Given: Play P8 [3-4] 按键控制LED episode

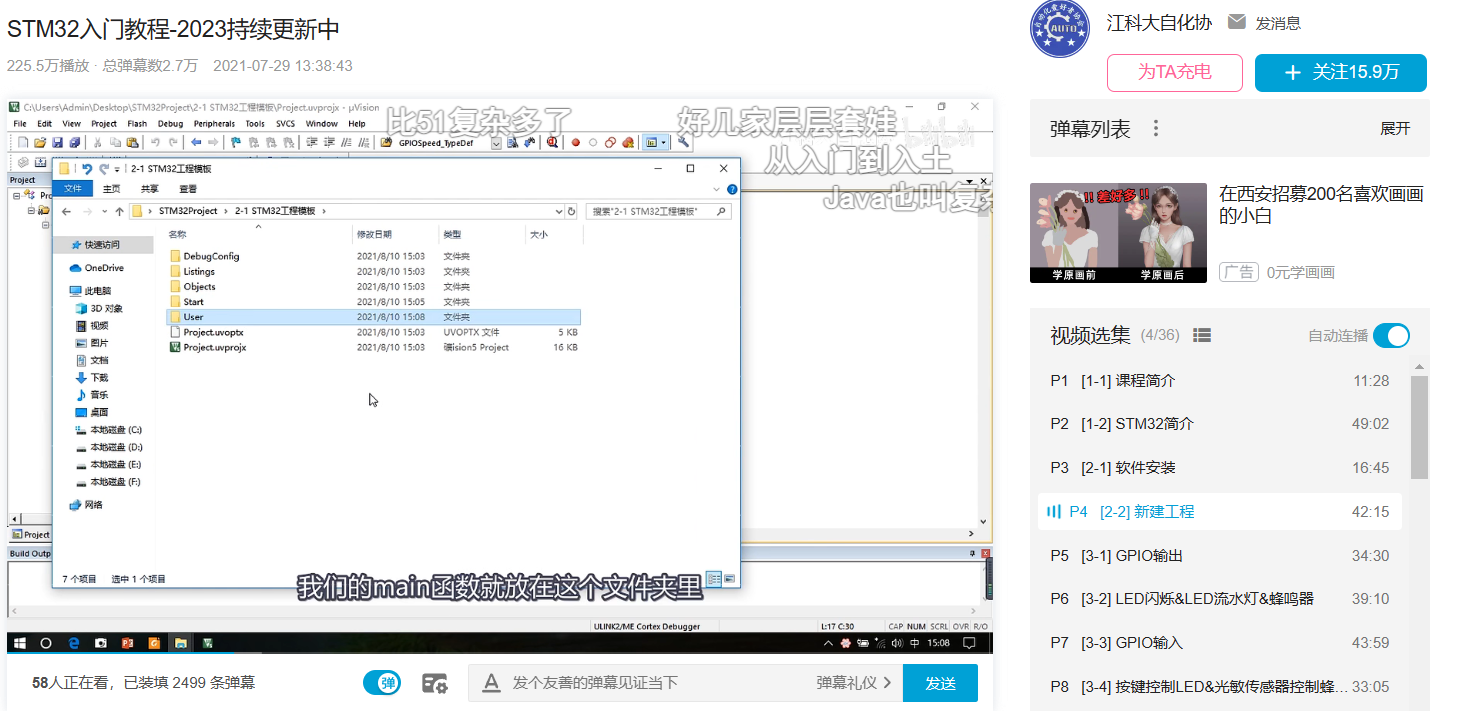Looking at the screenshot, I should [1220, 687].
